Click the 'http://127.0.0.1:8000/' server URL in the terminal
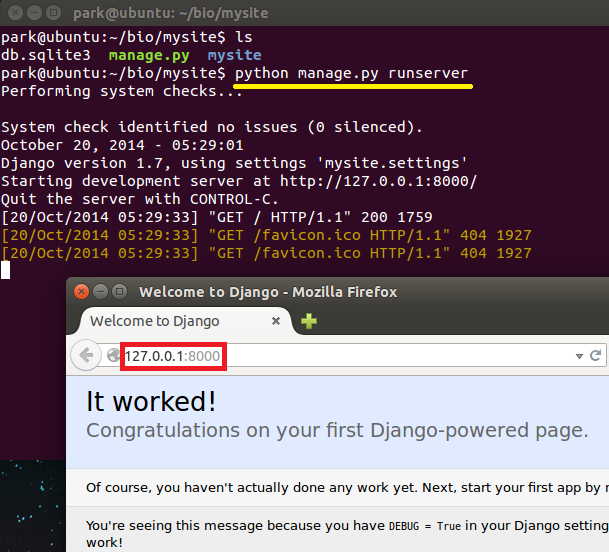 [x=378, y=181]
